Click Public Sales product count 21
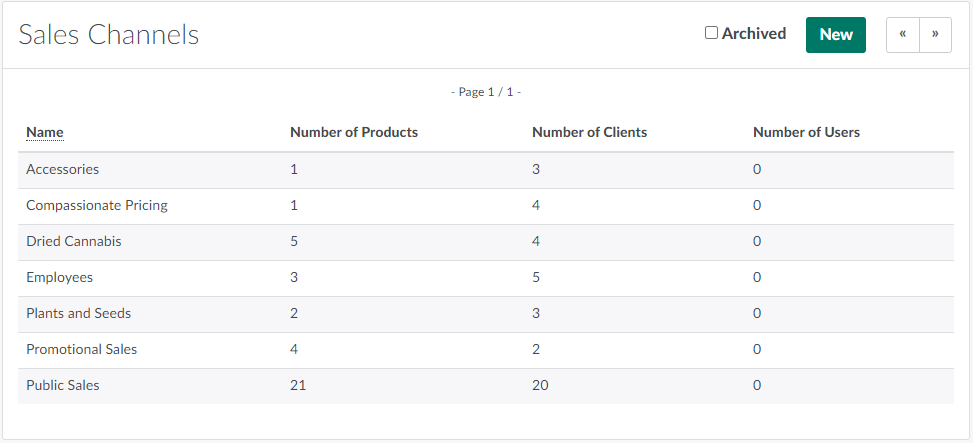This screenshot has height=443, width=973. [x=298, y=386]
